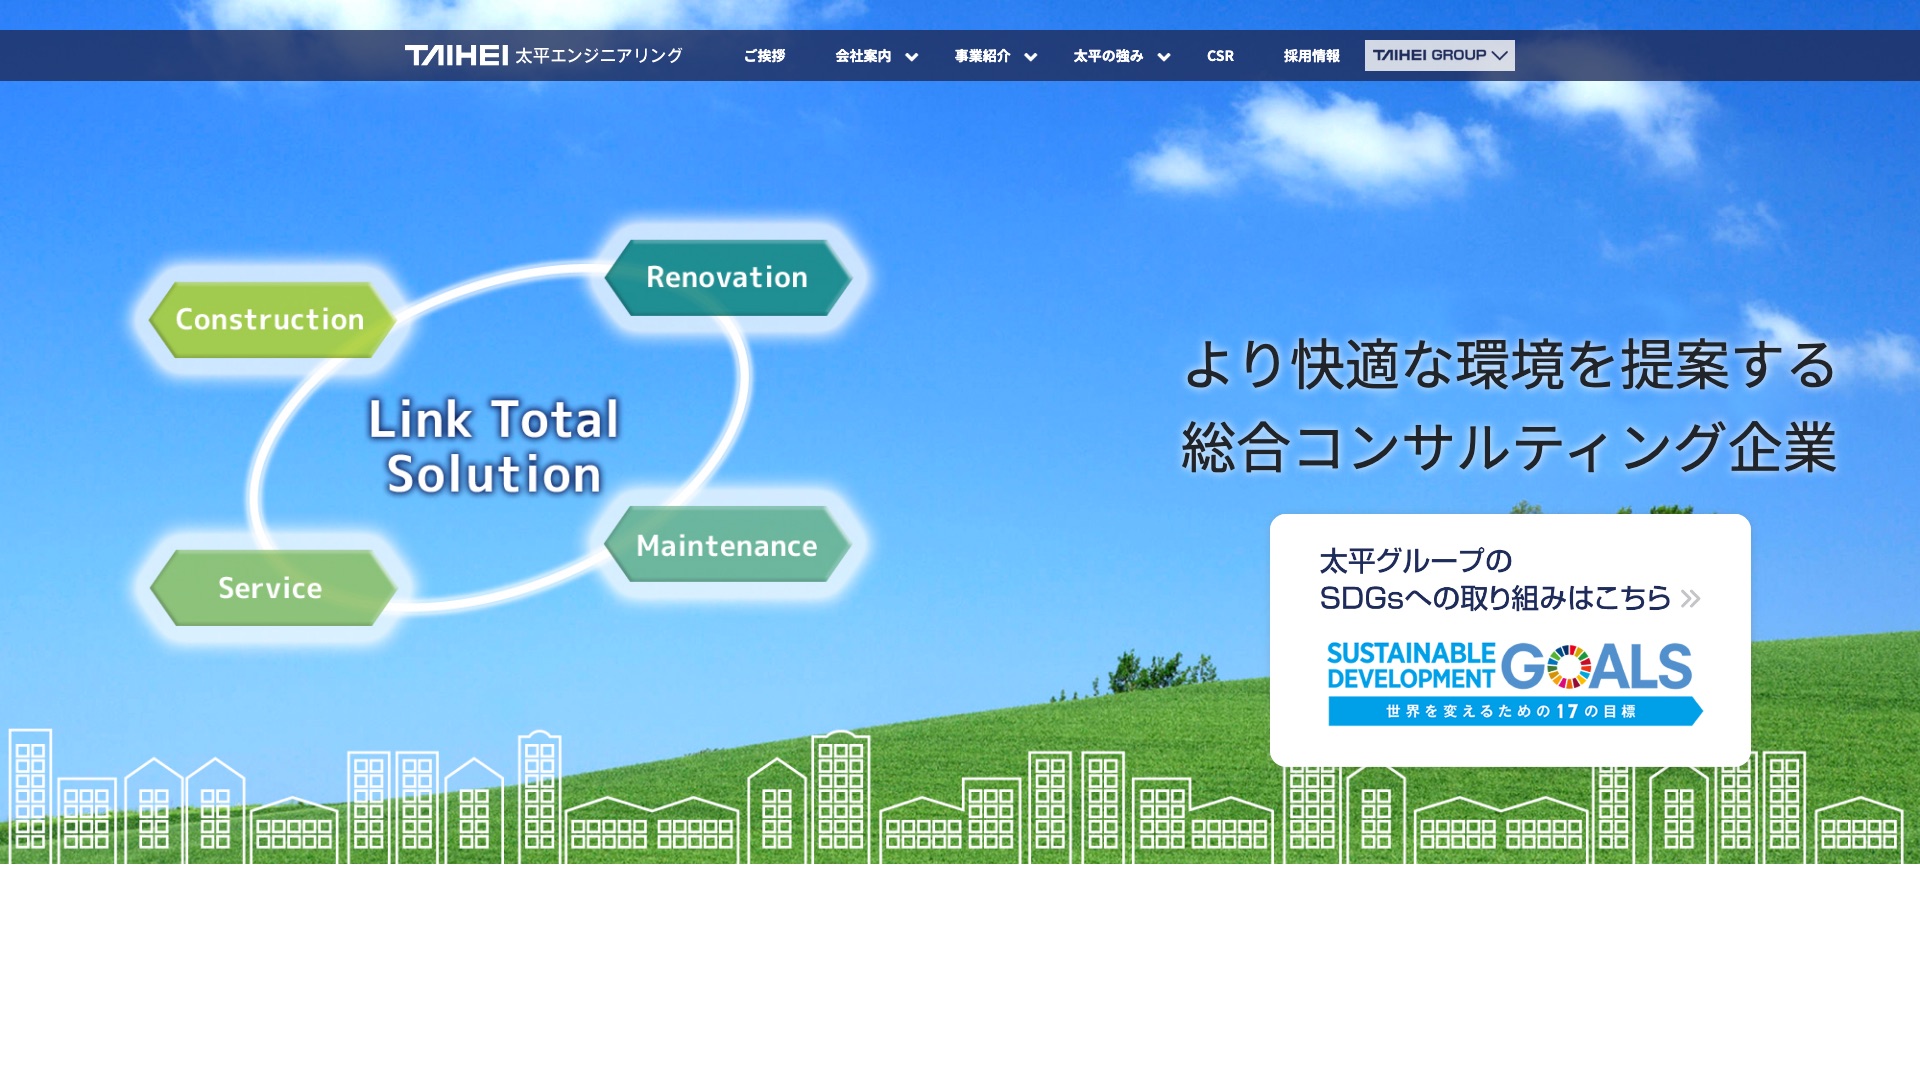Screen dimensions: 1920x1080
Task: Click the Service hexagon label
Action: tap(271, 588)
